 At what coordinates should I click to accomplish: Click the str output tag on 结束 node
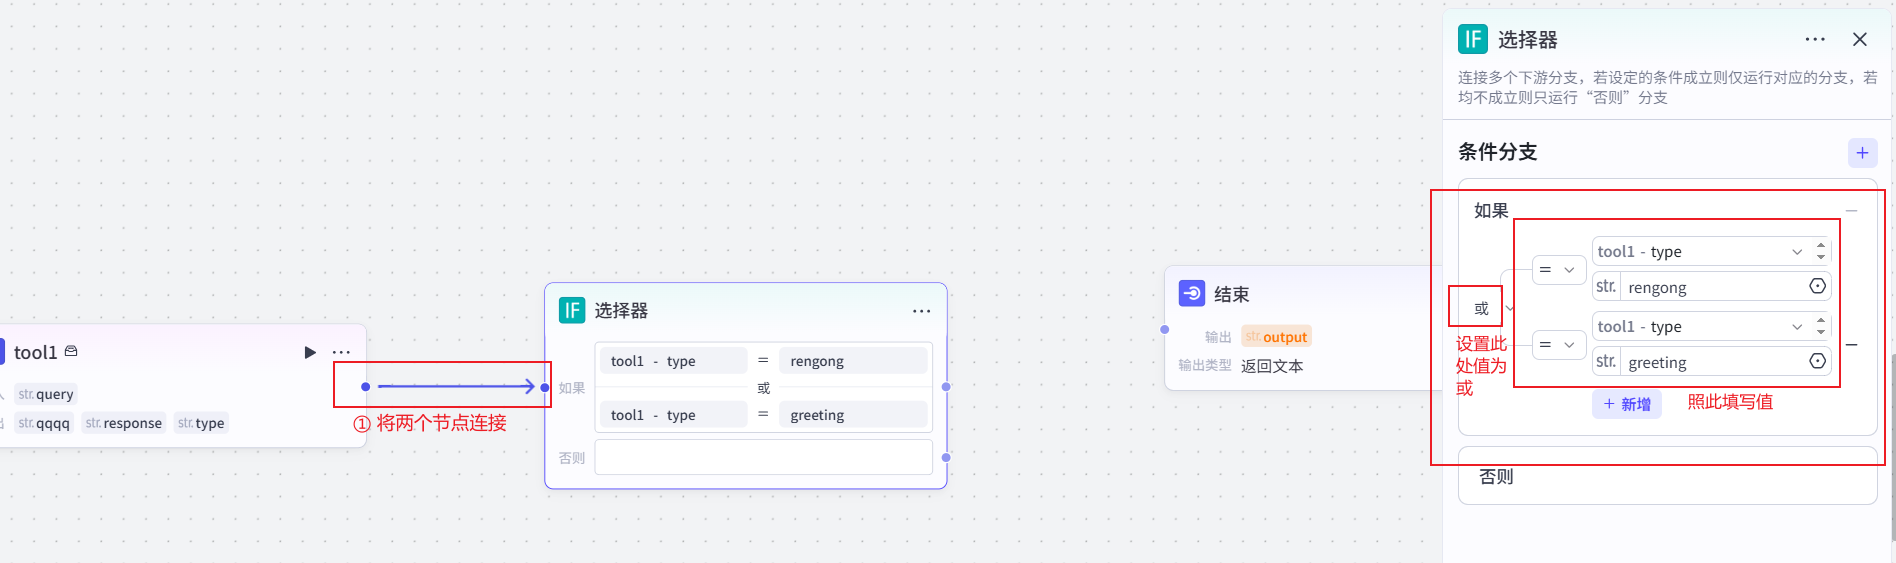(x=1276, y=337)
